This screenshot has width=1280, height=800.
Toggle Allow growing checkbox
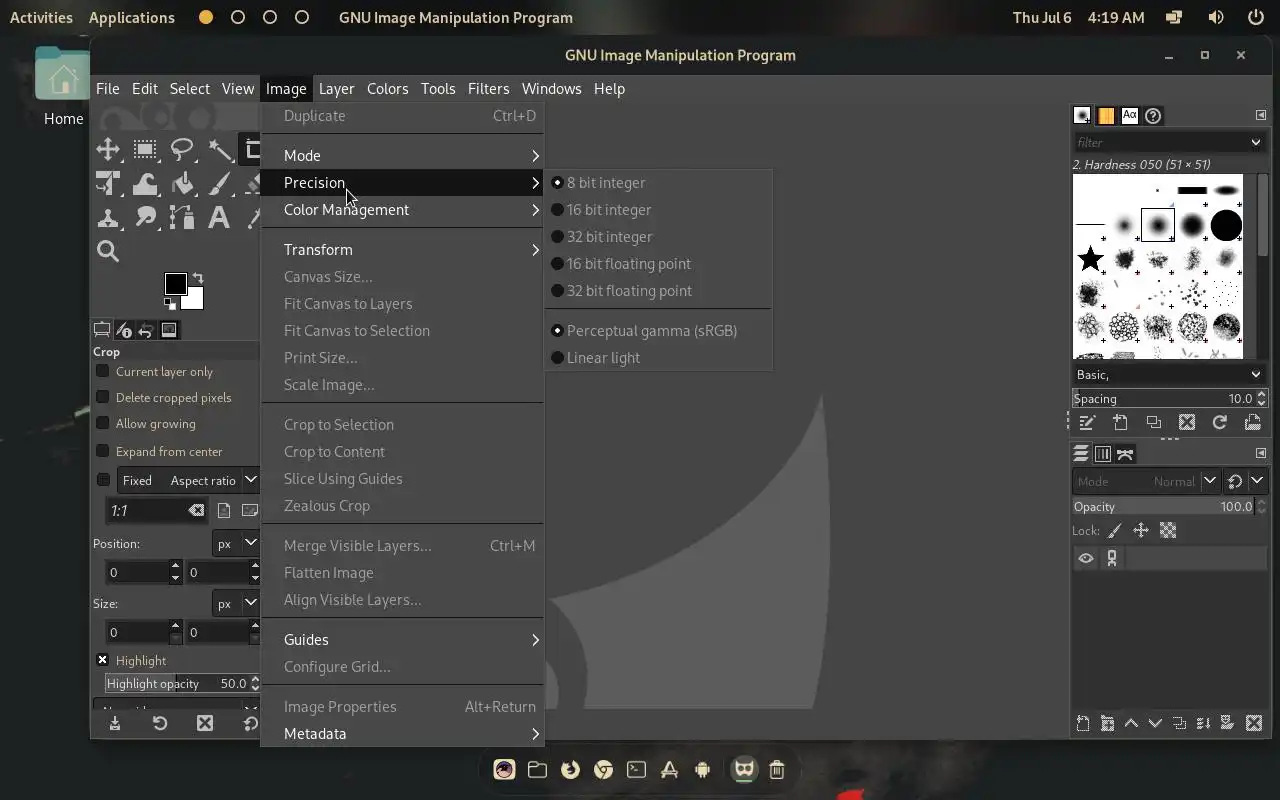102,423
